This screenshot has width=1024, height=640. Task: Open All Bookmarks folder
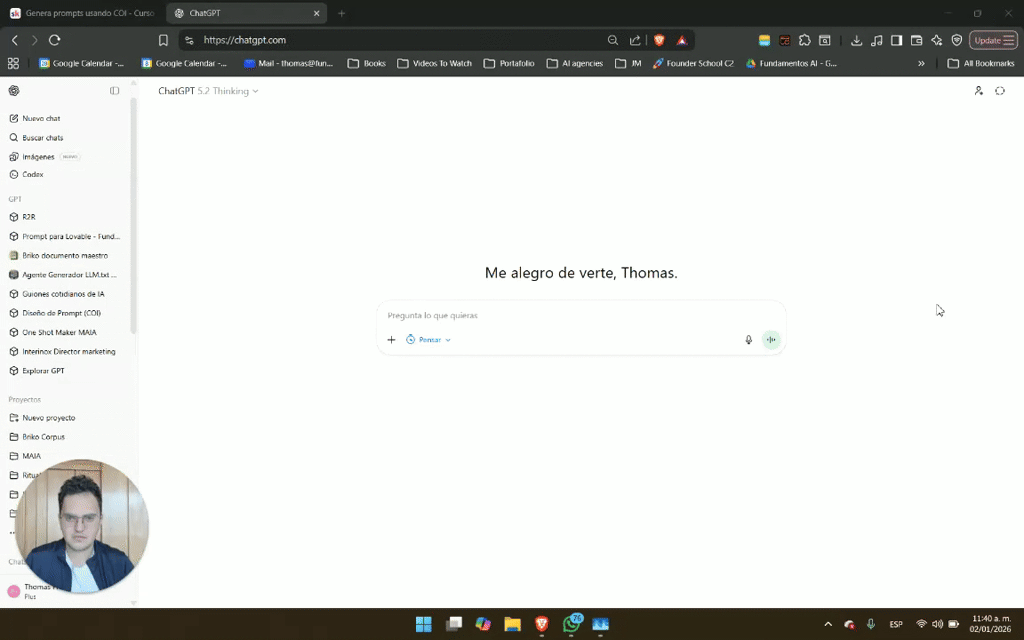tap(981, 63)
